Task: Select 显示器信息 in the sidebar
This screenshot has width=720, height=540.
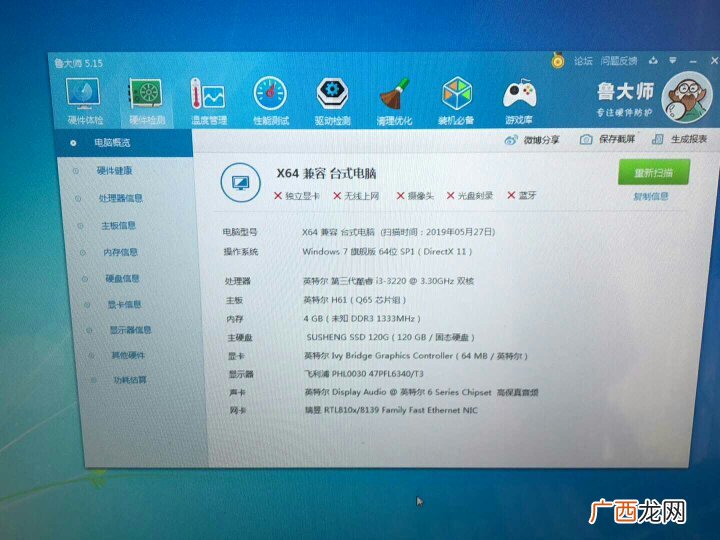Action: (130, 330)
